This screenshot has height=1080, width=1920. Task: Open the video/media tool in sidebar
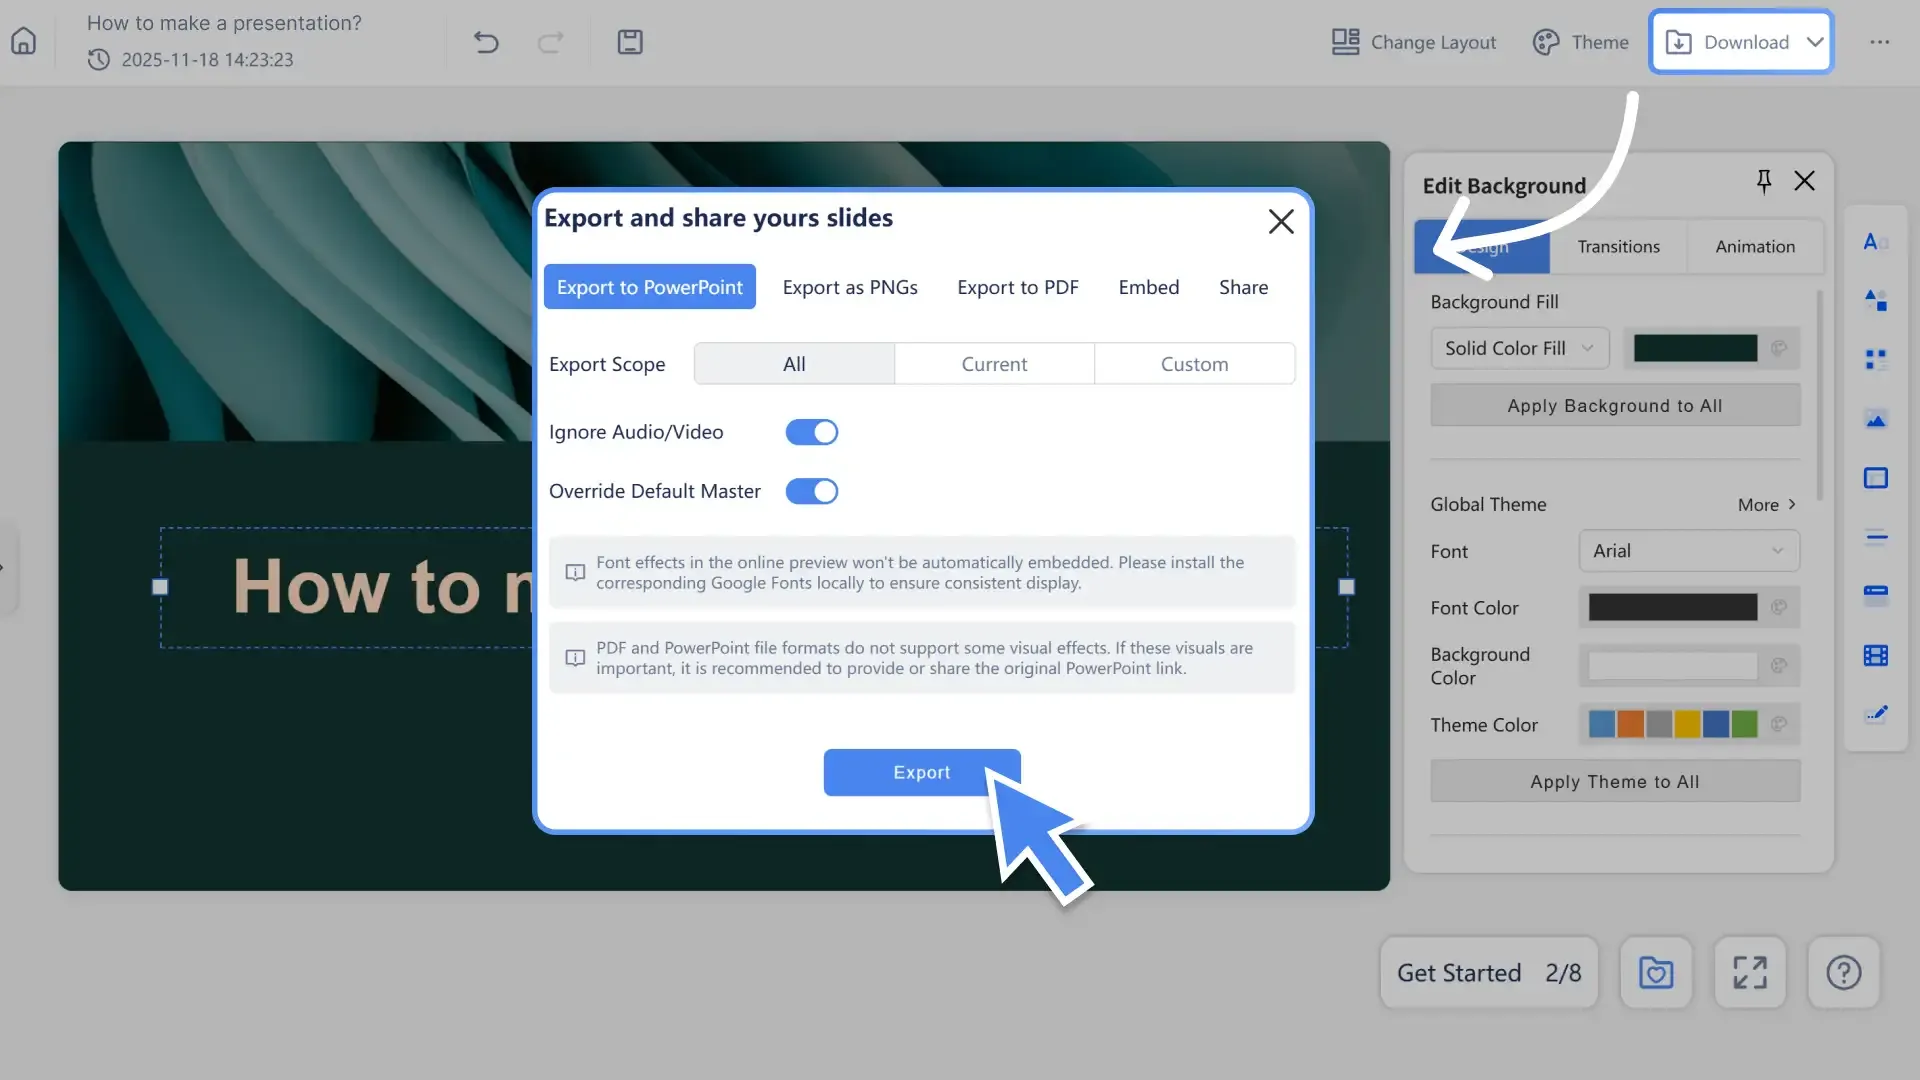1876,656
